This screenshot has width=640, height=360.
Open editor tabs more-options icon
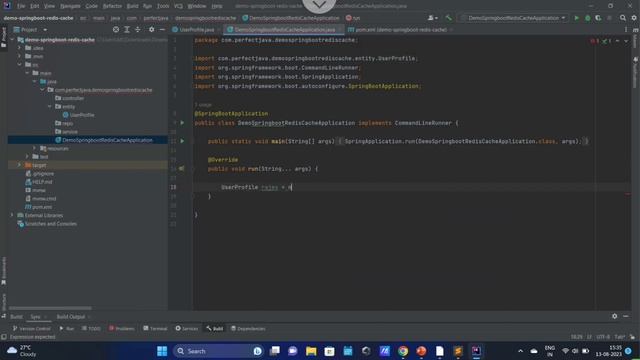coord(626,29)
